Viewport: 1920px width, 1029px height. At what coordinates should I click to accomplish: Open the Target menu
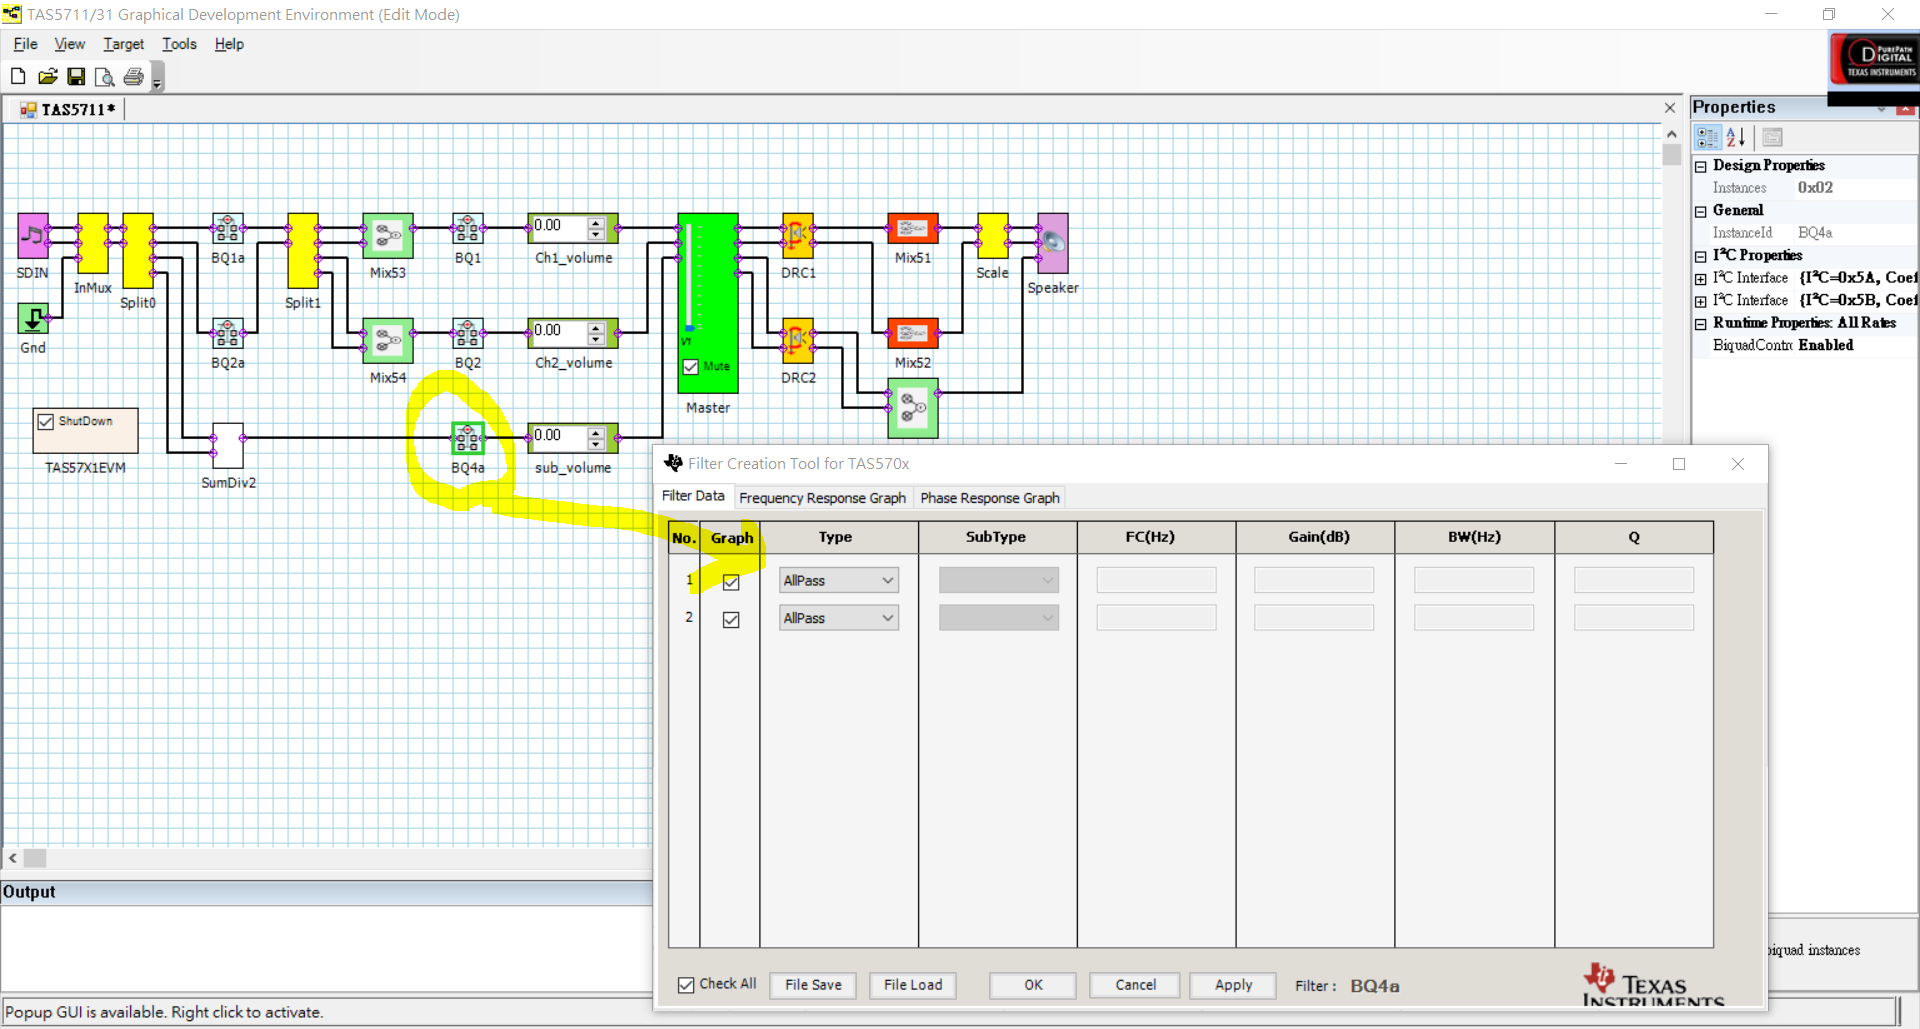[x=123, y=44]
